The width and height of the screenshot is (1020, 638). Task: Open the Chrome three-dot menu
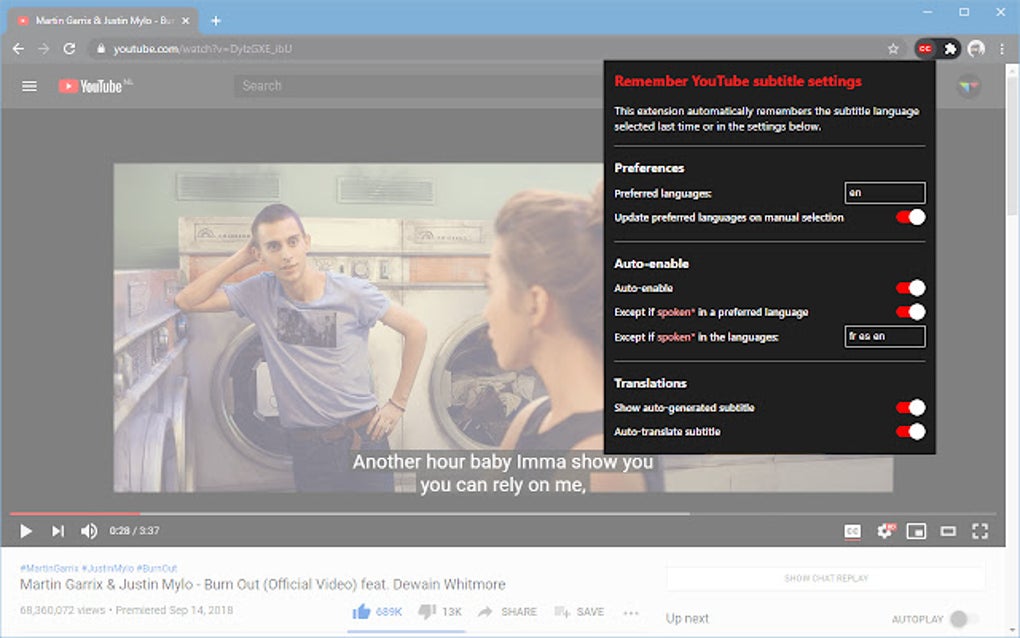pyautogui.click(x=1002, y=48)
